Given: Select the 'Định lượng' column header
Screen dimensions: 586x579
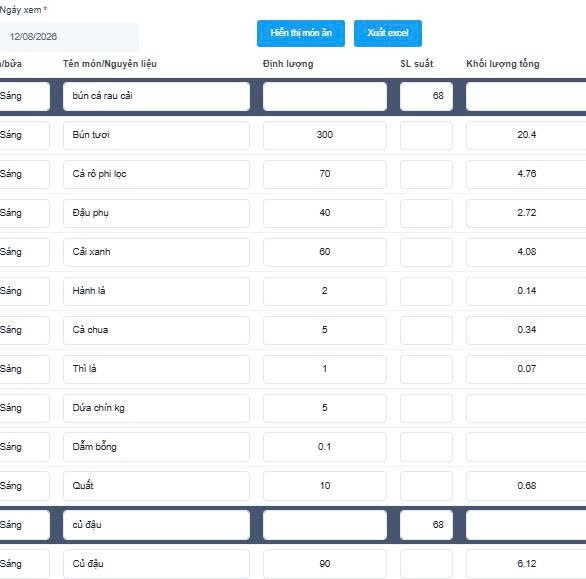Looking at the screenshot, I should [288, 64].
